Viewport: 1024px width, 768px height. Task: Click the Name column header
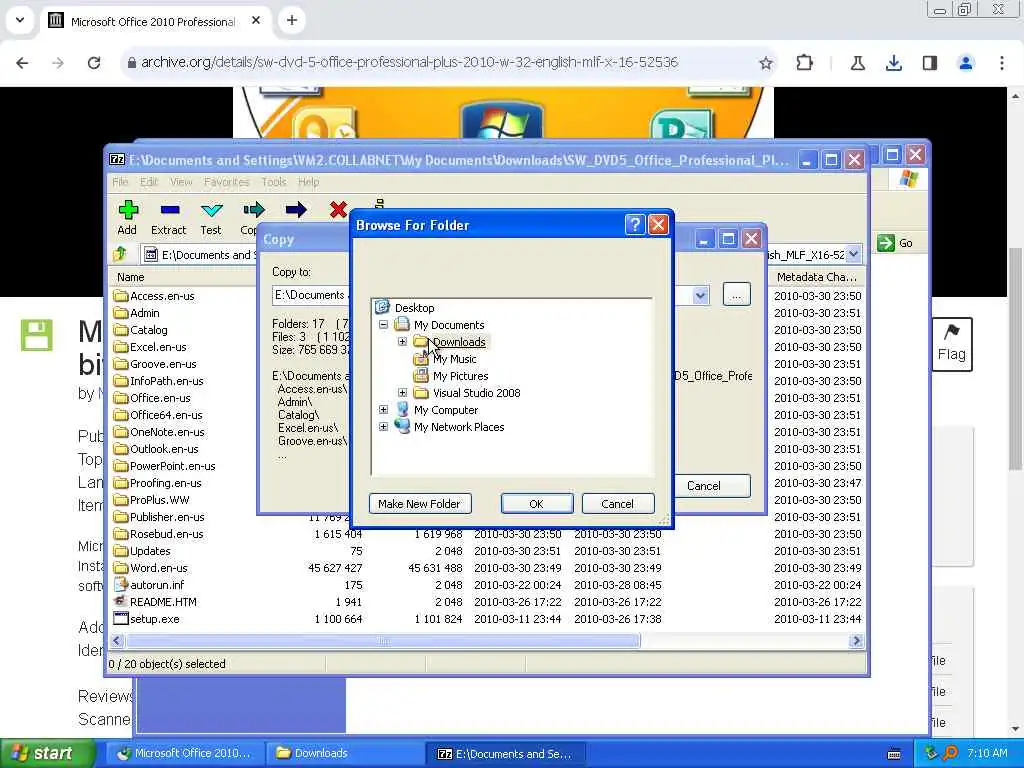tap(131, 277)
